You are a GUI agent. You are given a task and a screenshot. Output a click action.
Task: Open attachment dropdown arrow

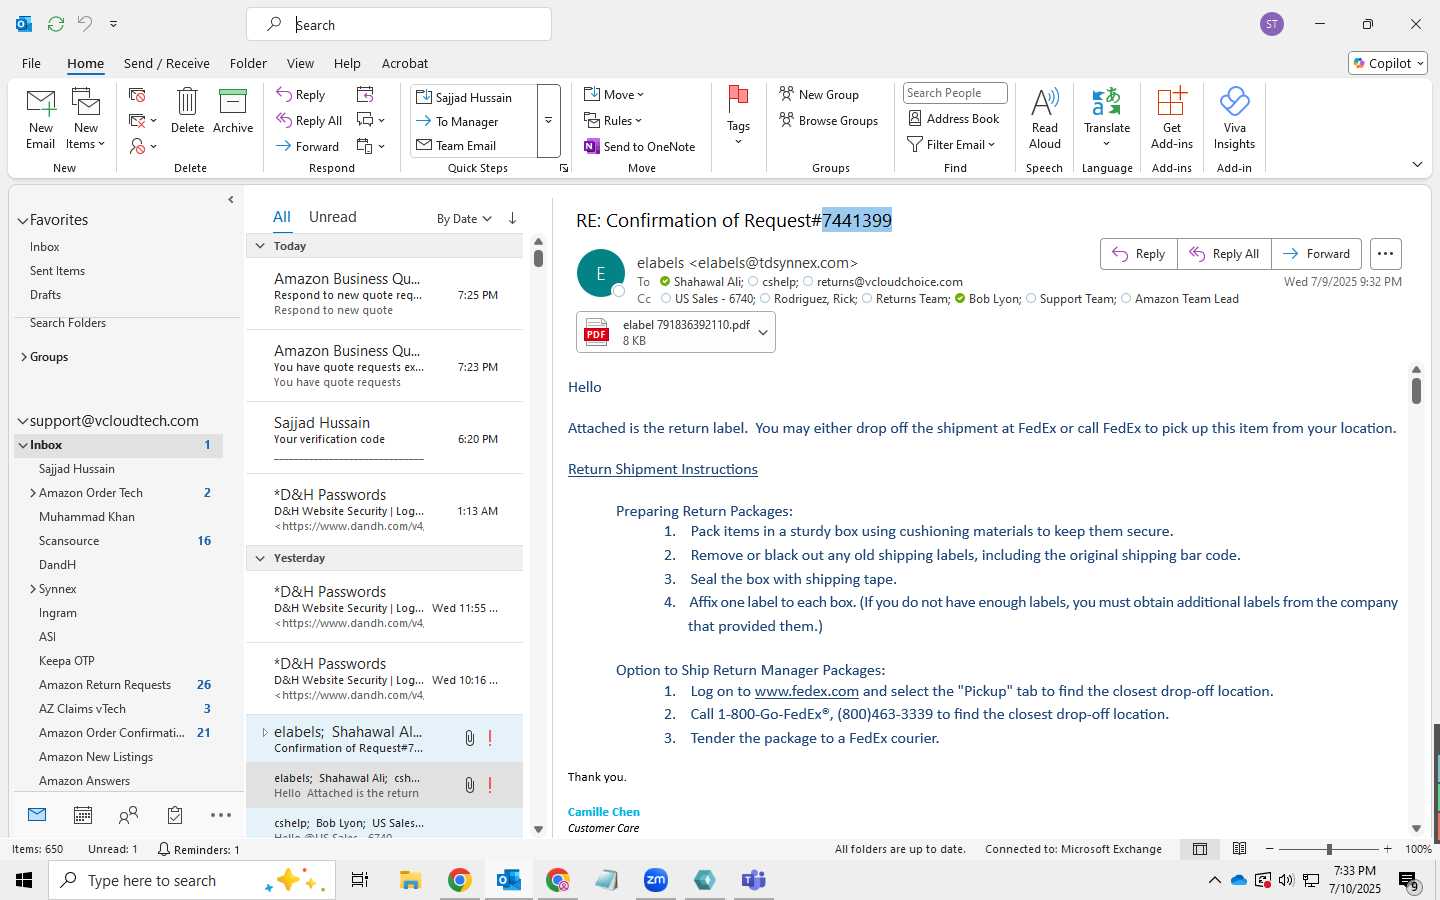pyautogui.click(x=763, y=333)
